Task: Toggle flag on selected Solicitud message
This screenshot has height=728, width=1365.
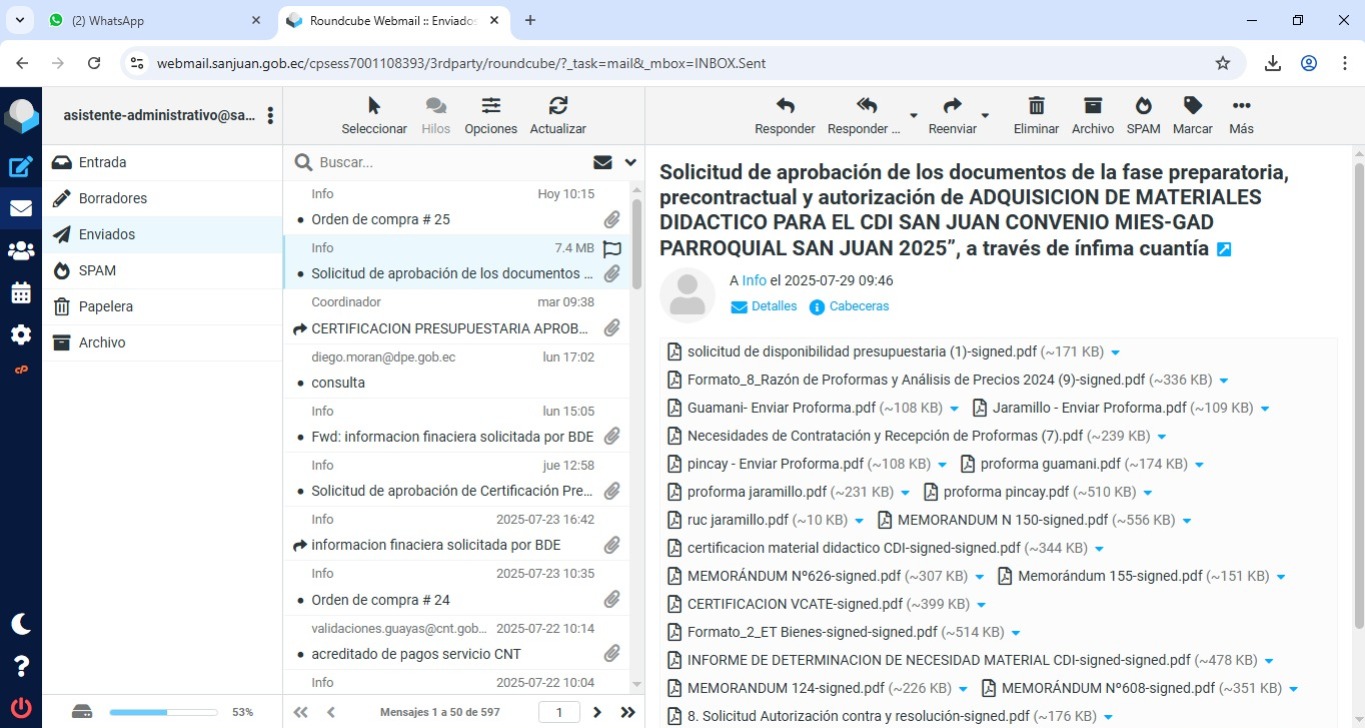Action: (612, 249)
